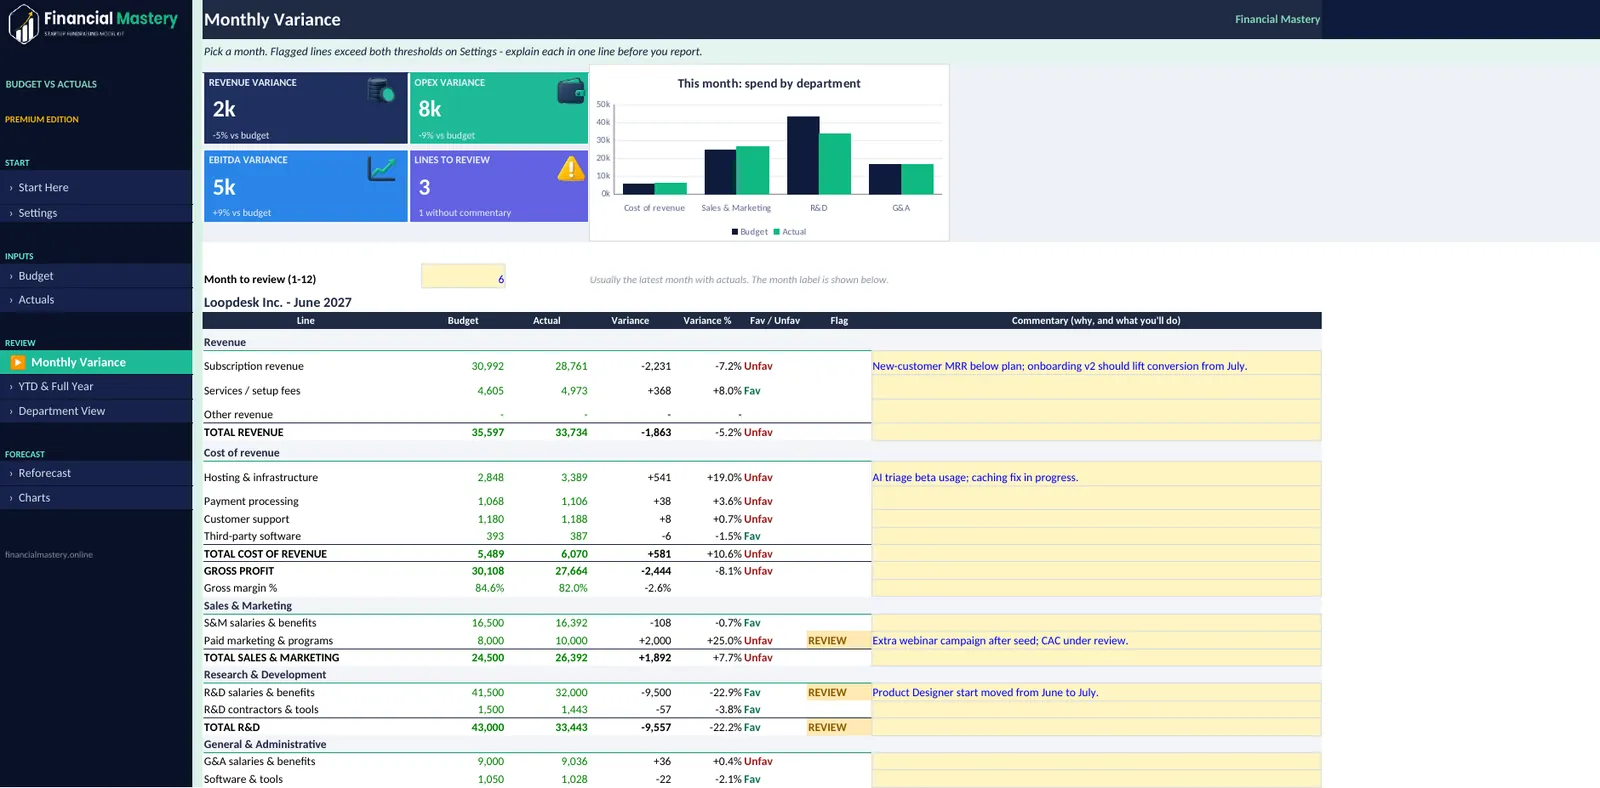Click the Fav / Unfav column header

775,321
